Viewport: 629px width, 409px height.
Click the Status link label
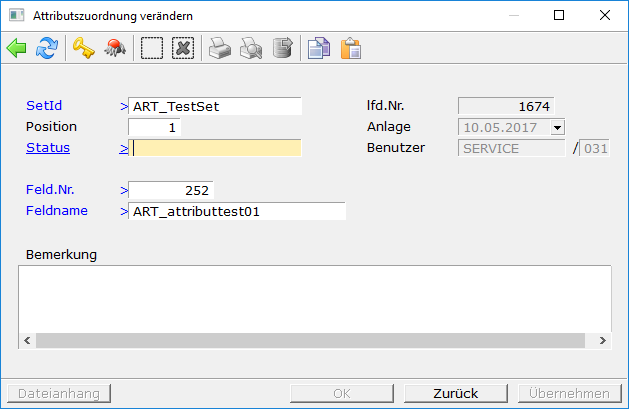coord(47,148)
